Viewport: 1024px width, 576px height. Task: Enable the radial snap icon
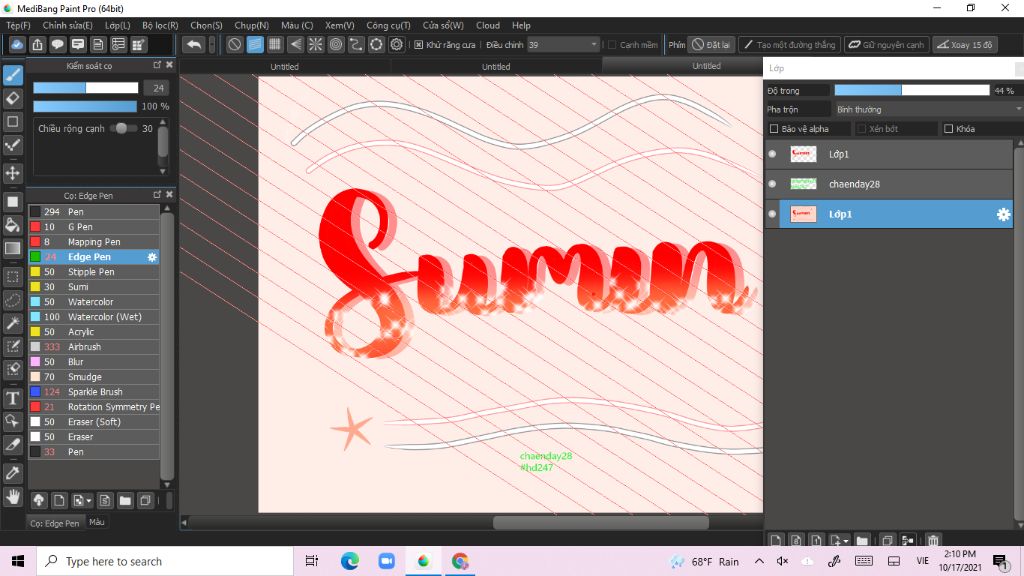(x=315, y=44)
